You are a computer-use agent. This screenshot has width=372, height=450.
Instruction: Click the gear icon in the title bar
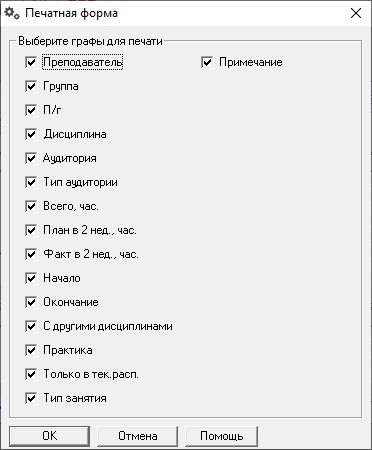[12, 14]
